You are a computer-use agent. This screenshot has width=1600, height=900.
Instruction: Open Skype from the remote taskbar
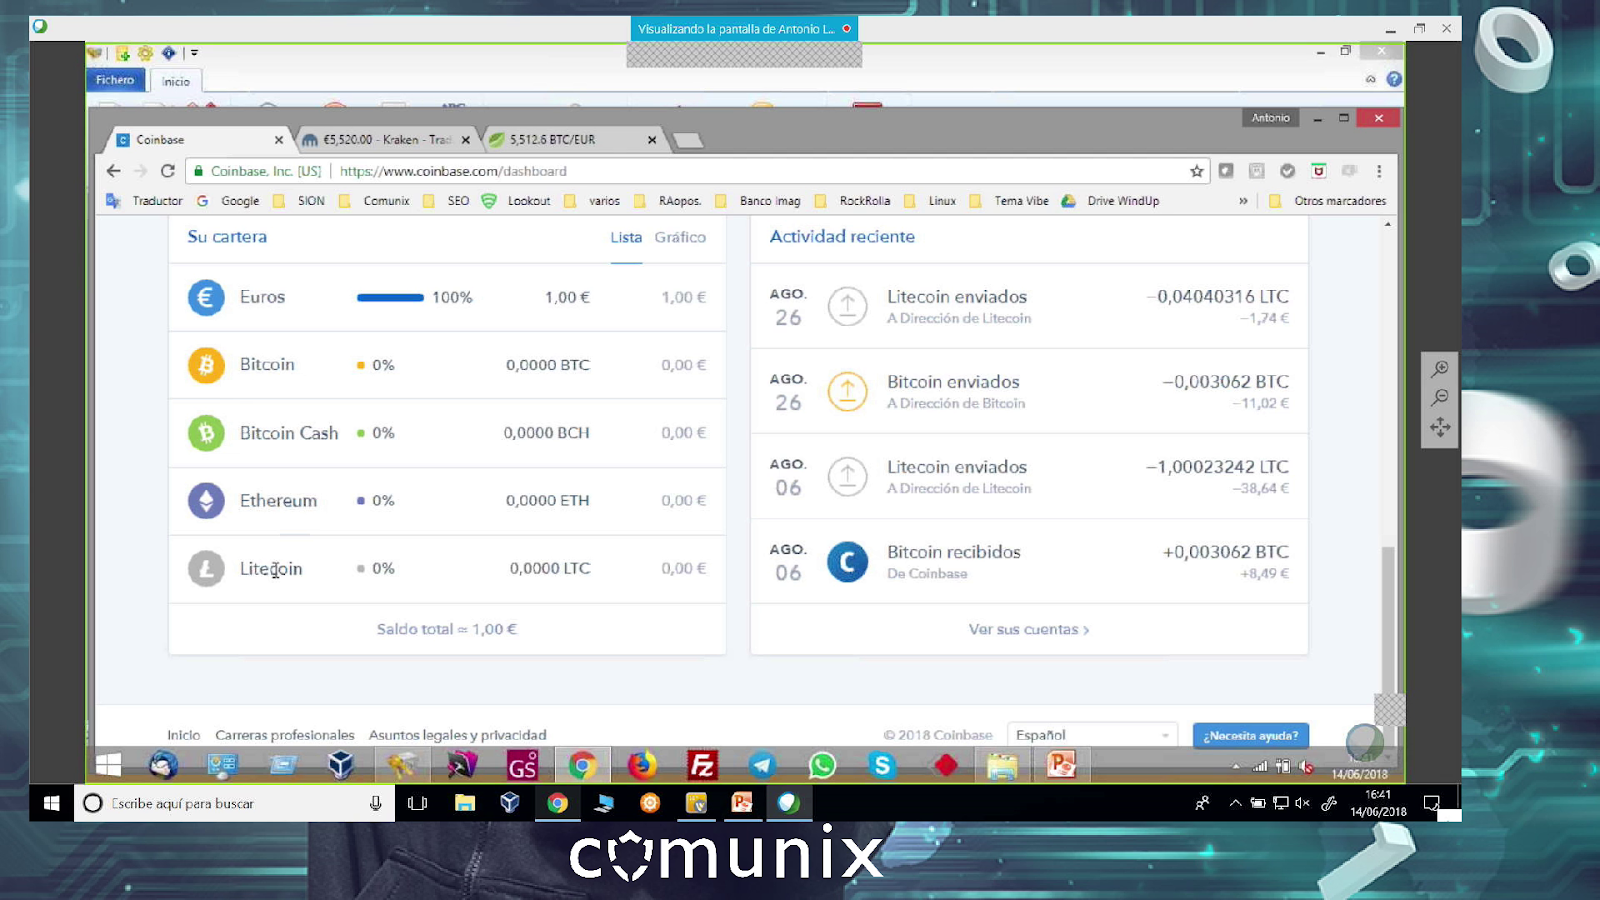[x=882, y=766]
